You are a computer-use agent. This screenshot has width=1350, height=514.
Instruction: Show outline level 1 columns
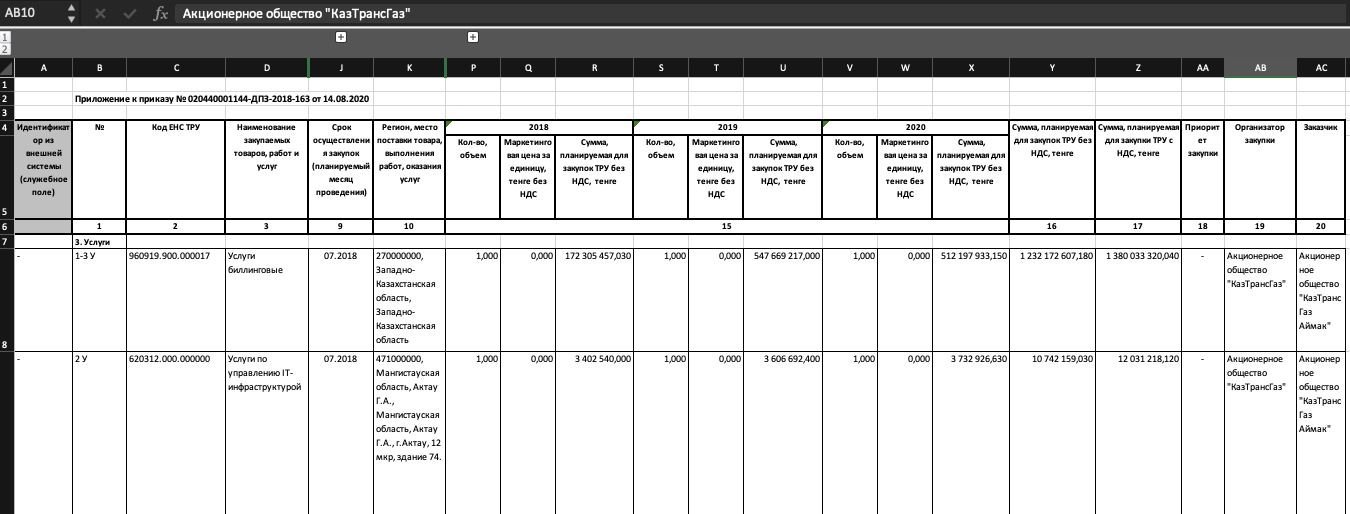tap(5, 37)
